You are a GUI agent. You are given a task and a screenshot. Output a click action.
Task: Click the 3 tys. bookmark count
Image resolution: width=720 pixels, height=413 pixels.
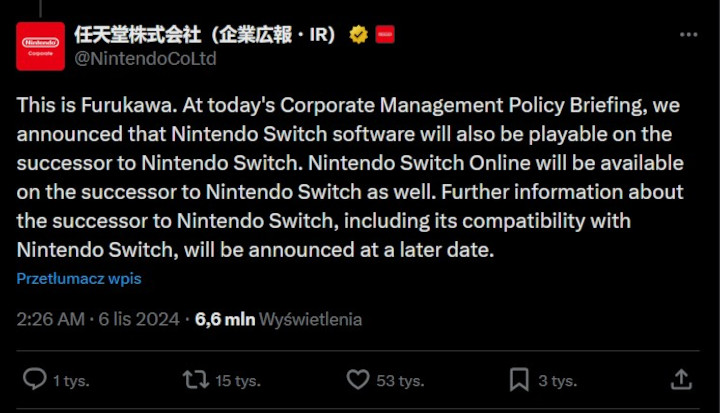coord(557,381)
